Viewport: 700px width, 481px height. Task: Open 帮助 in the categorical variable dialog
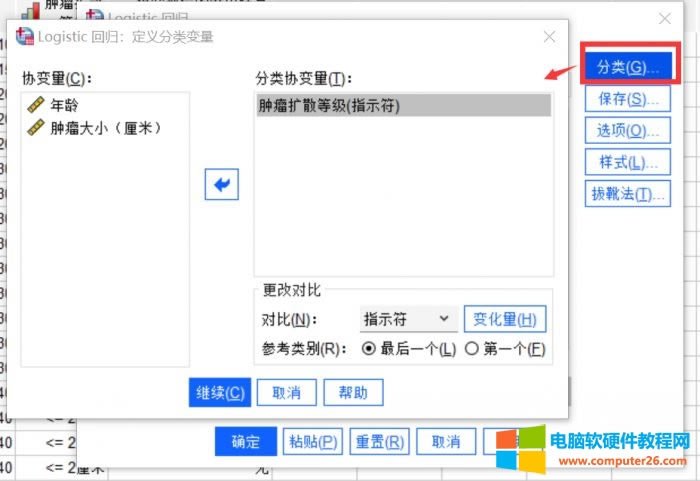353,393
